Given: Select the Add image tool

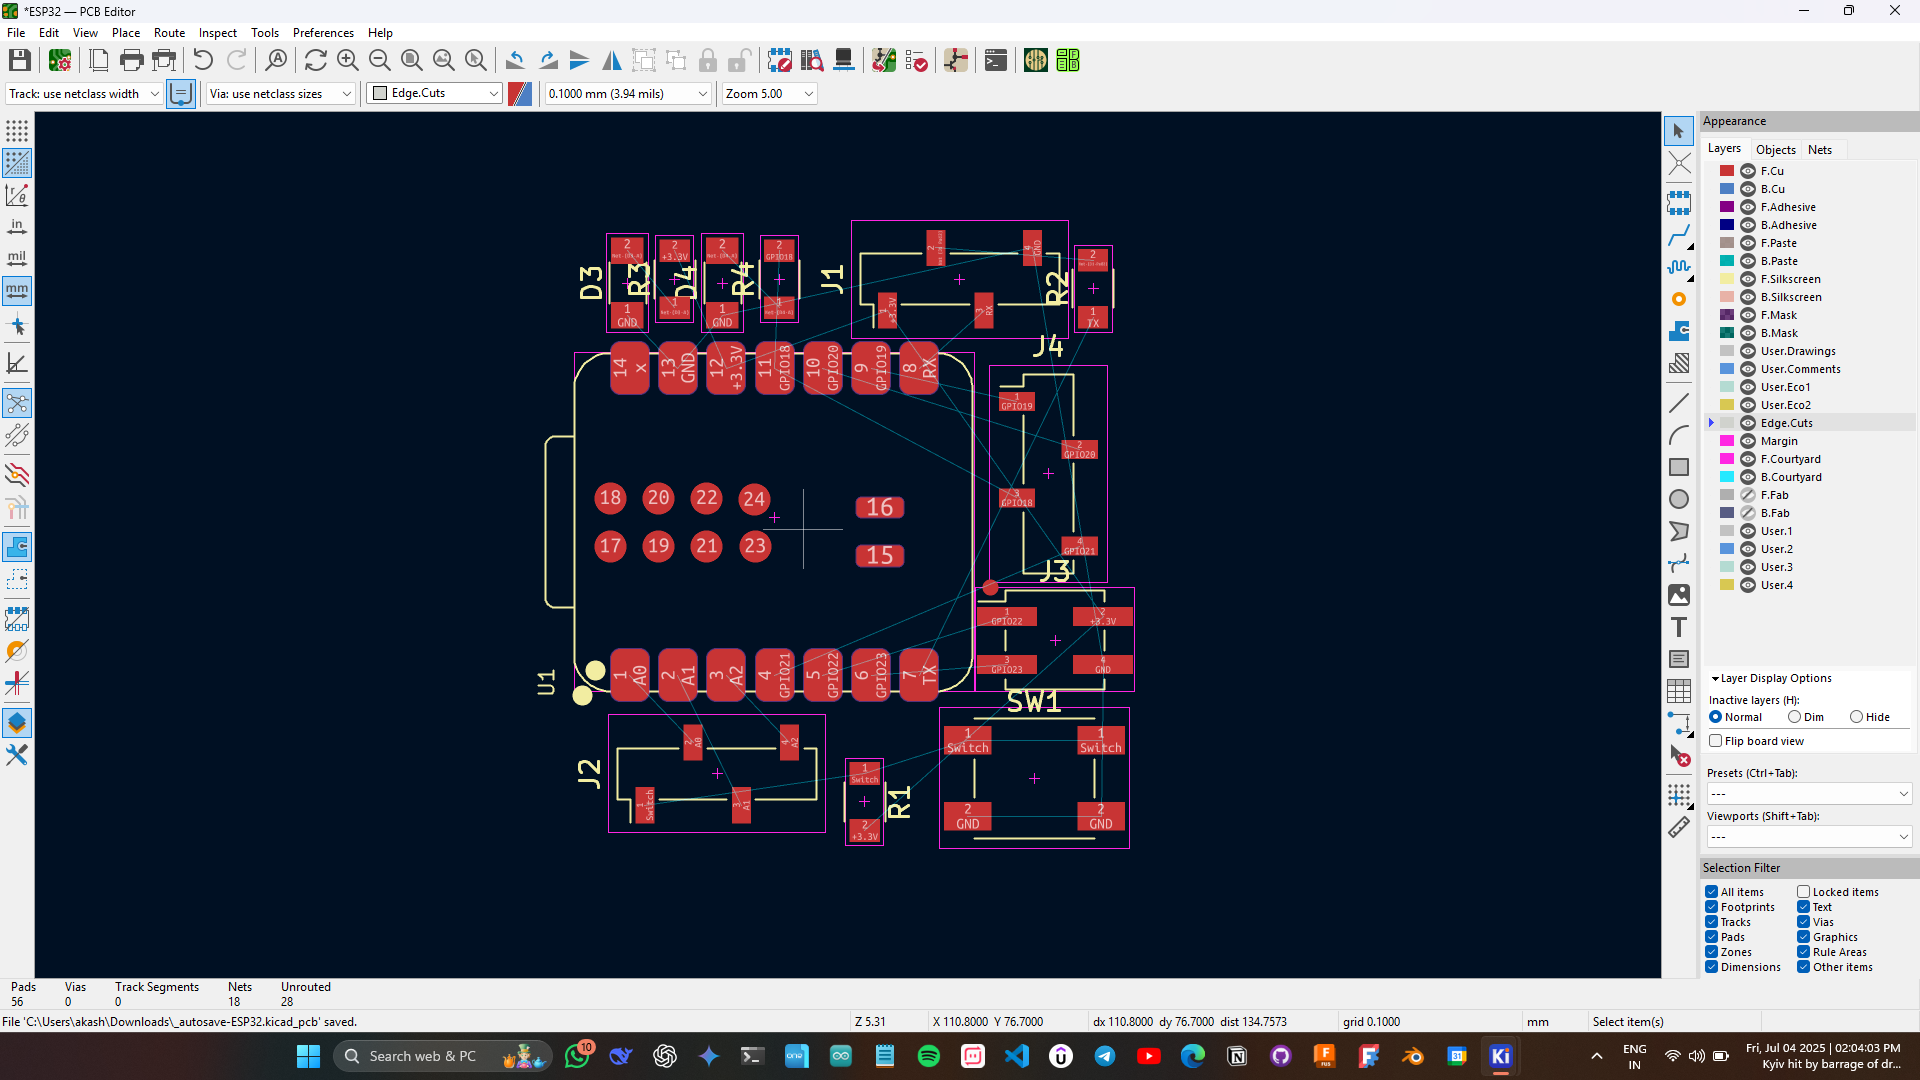Looking at the screenshot, I should (x=1679, y=595).
